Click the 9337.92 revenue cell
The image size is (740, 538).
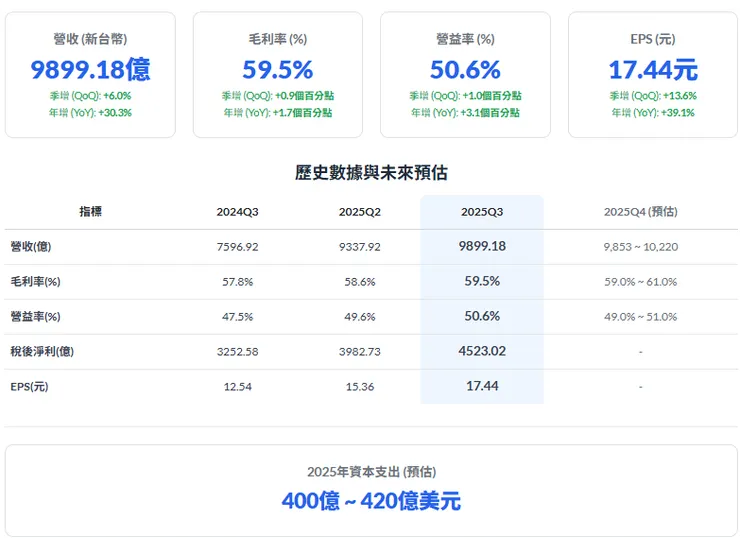pyautogui.click(x=360, y=247)
